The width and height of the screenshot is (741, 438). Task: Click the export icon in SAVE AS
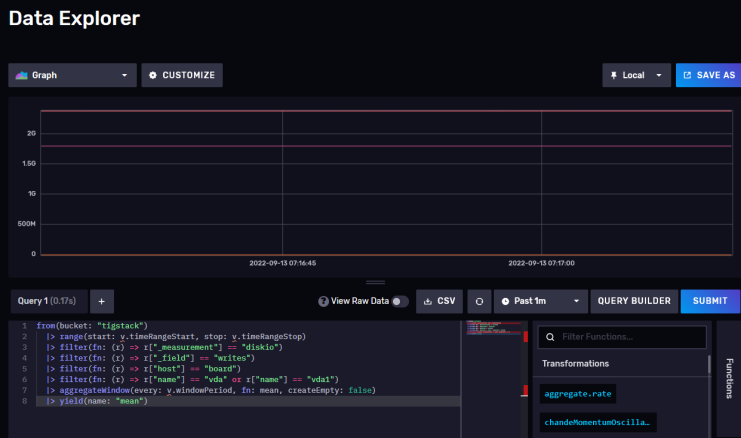687,75
